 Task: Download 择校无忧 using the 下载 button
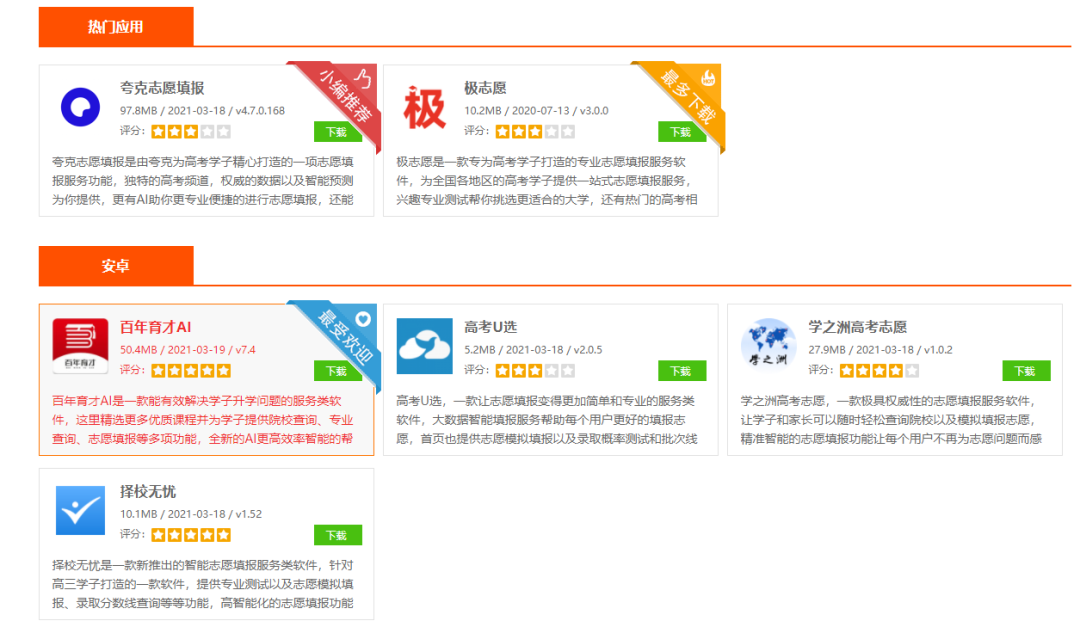click(338, 535)
